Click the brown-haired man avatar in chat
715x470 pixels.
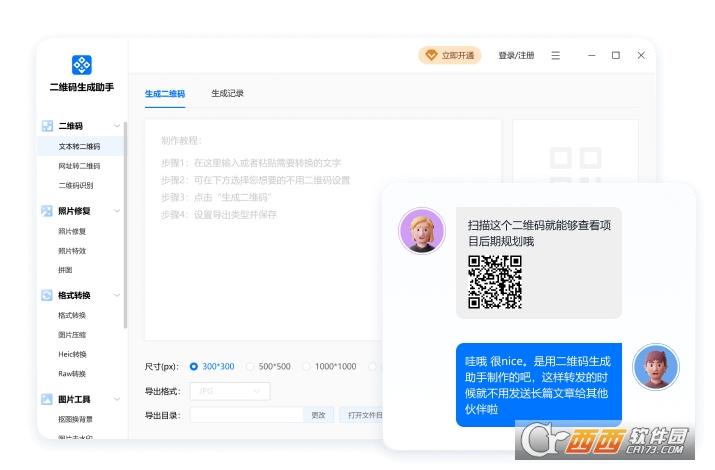pos(656,367)
